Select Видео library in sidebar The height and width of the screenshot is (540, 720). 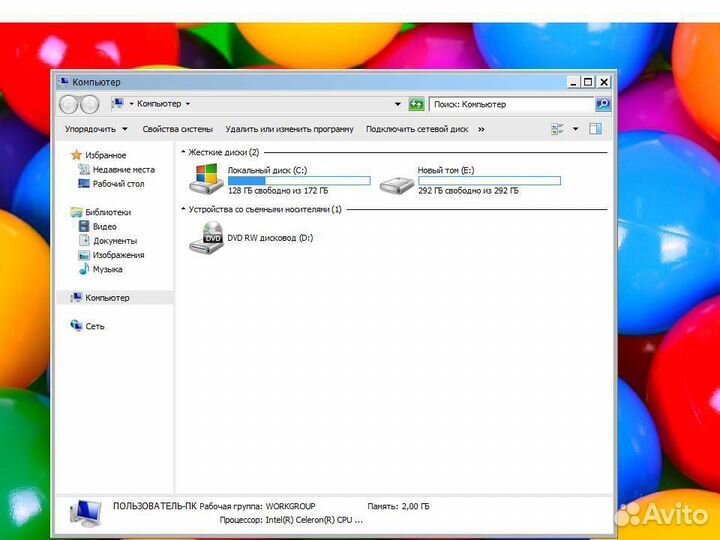pyautogui.click(x=105, y=226)
